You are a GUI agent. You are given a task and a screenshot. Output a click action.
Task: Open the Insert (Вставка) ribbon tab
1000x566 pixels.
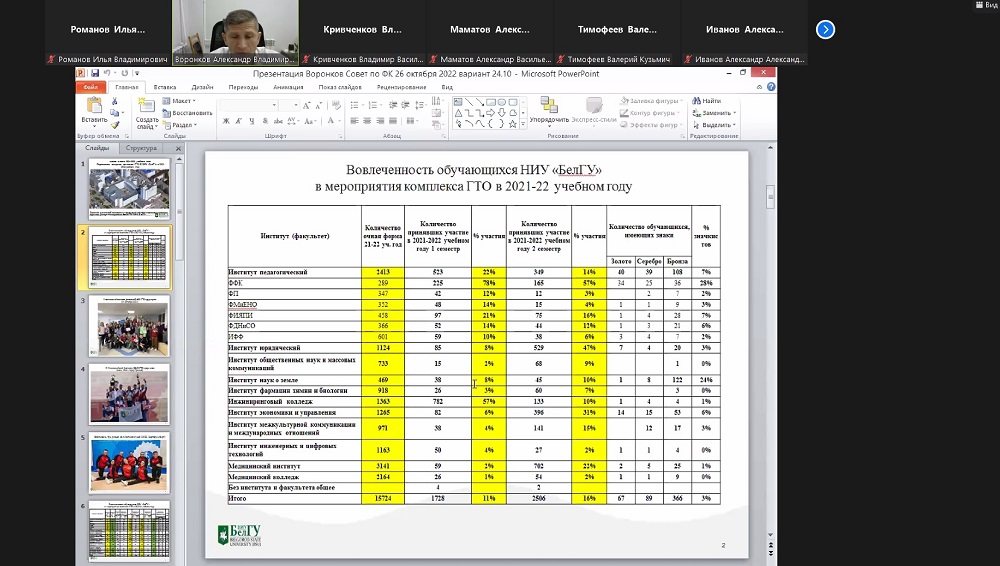(165, 87)
